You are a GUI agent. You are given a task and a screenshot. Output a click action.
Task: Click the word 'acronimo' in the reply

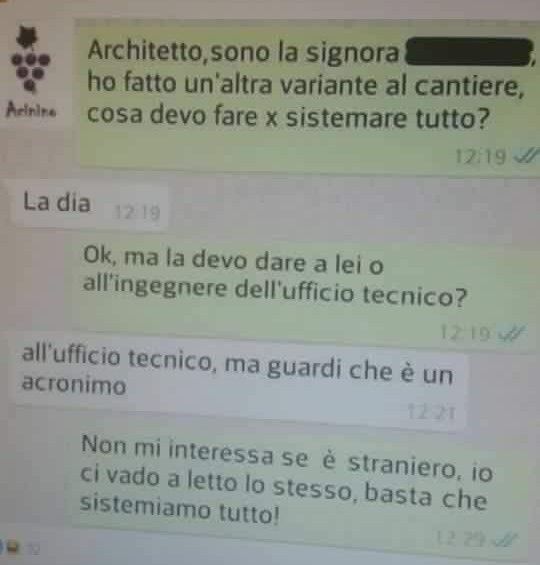coord(74,384)
